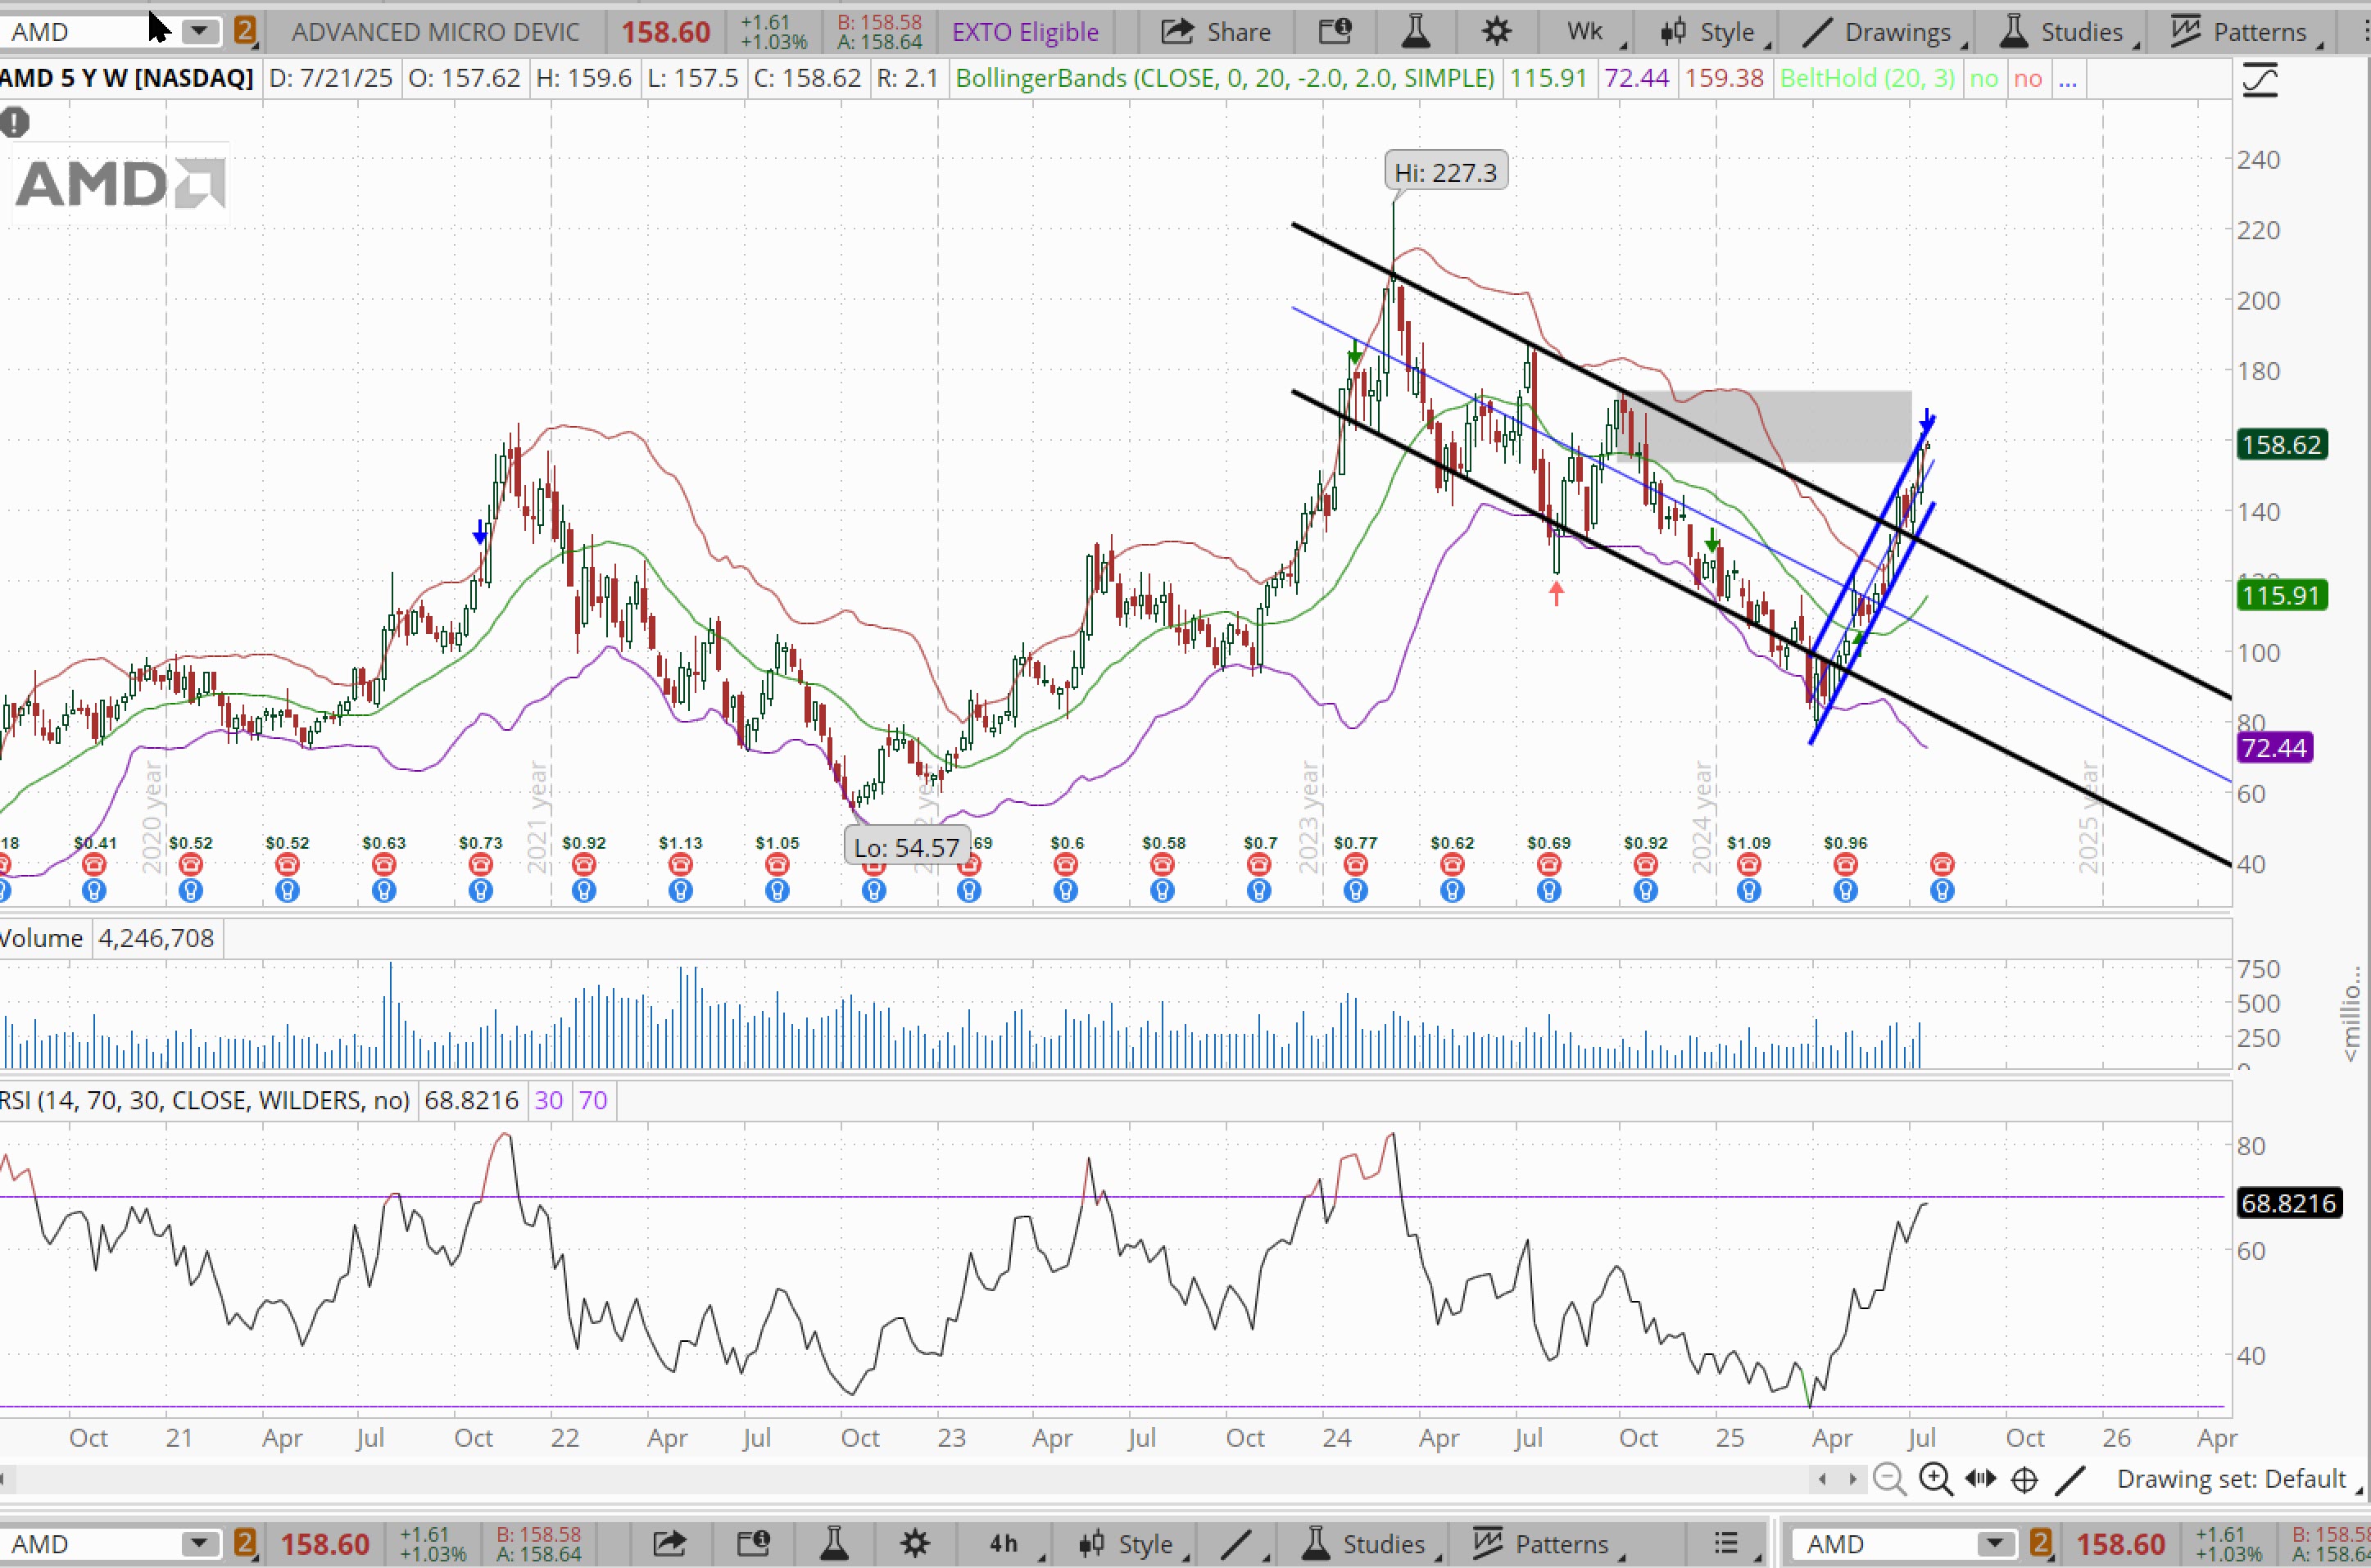Select the trendline drawing tool beside crosshair
Image resolution: width=2371 pixels, height=1568 pixels.
click(x=2070, y=1479)
